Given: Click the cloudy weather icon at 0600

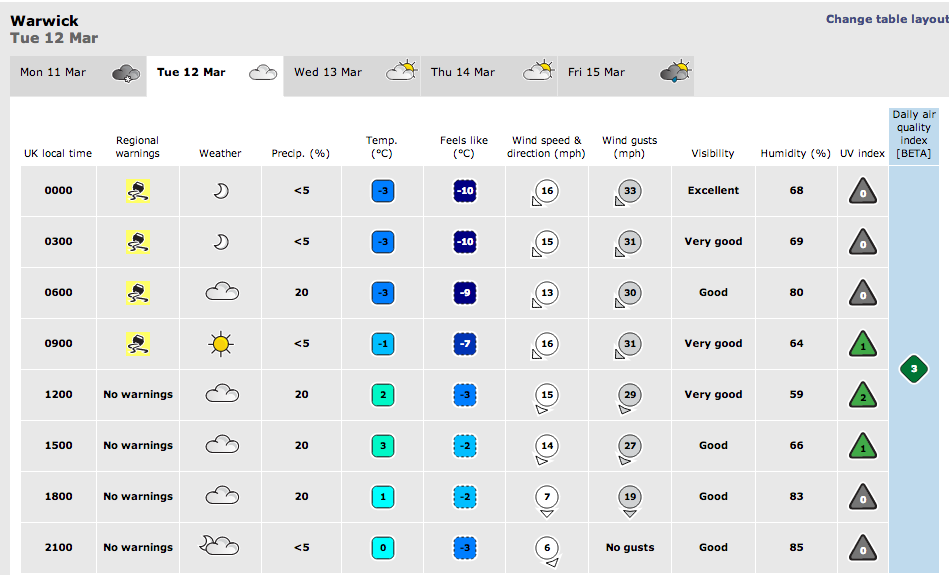Looking at the screenshot, I should tap(222, 292).
